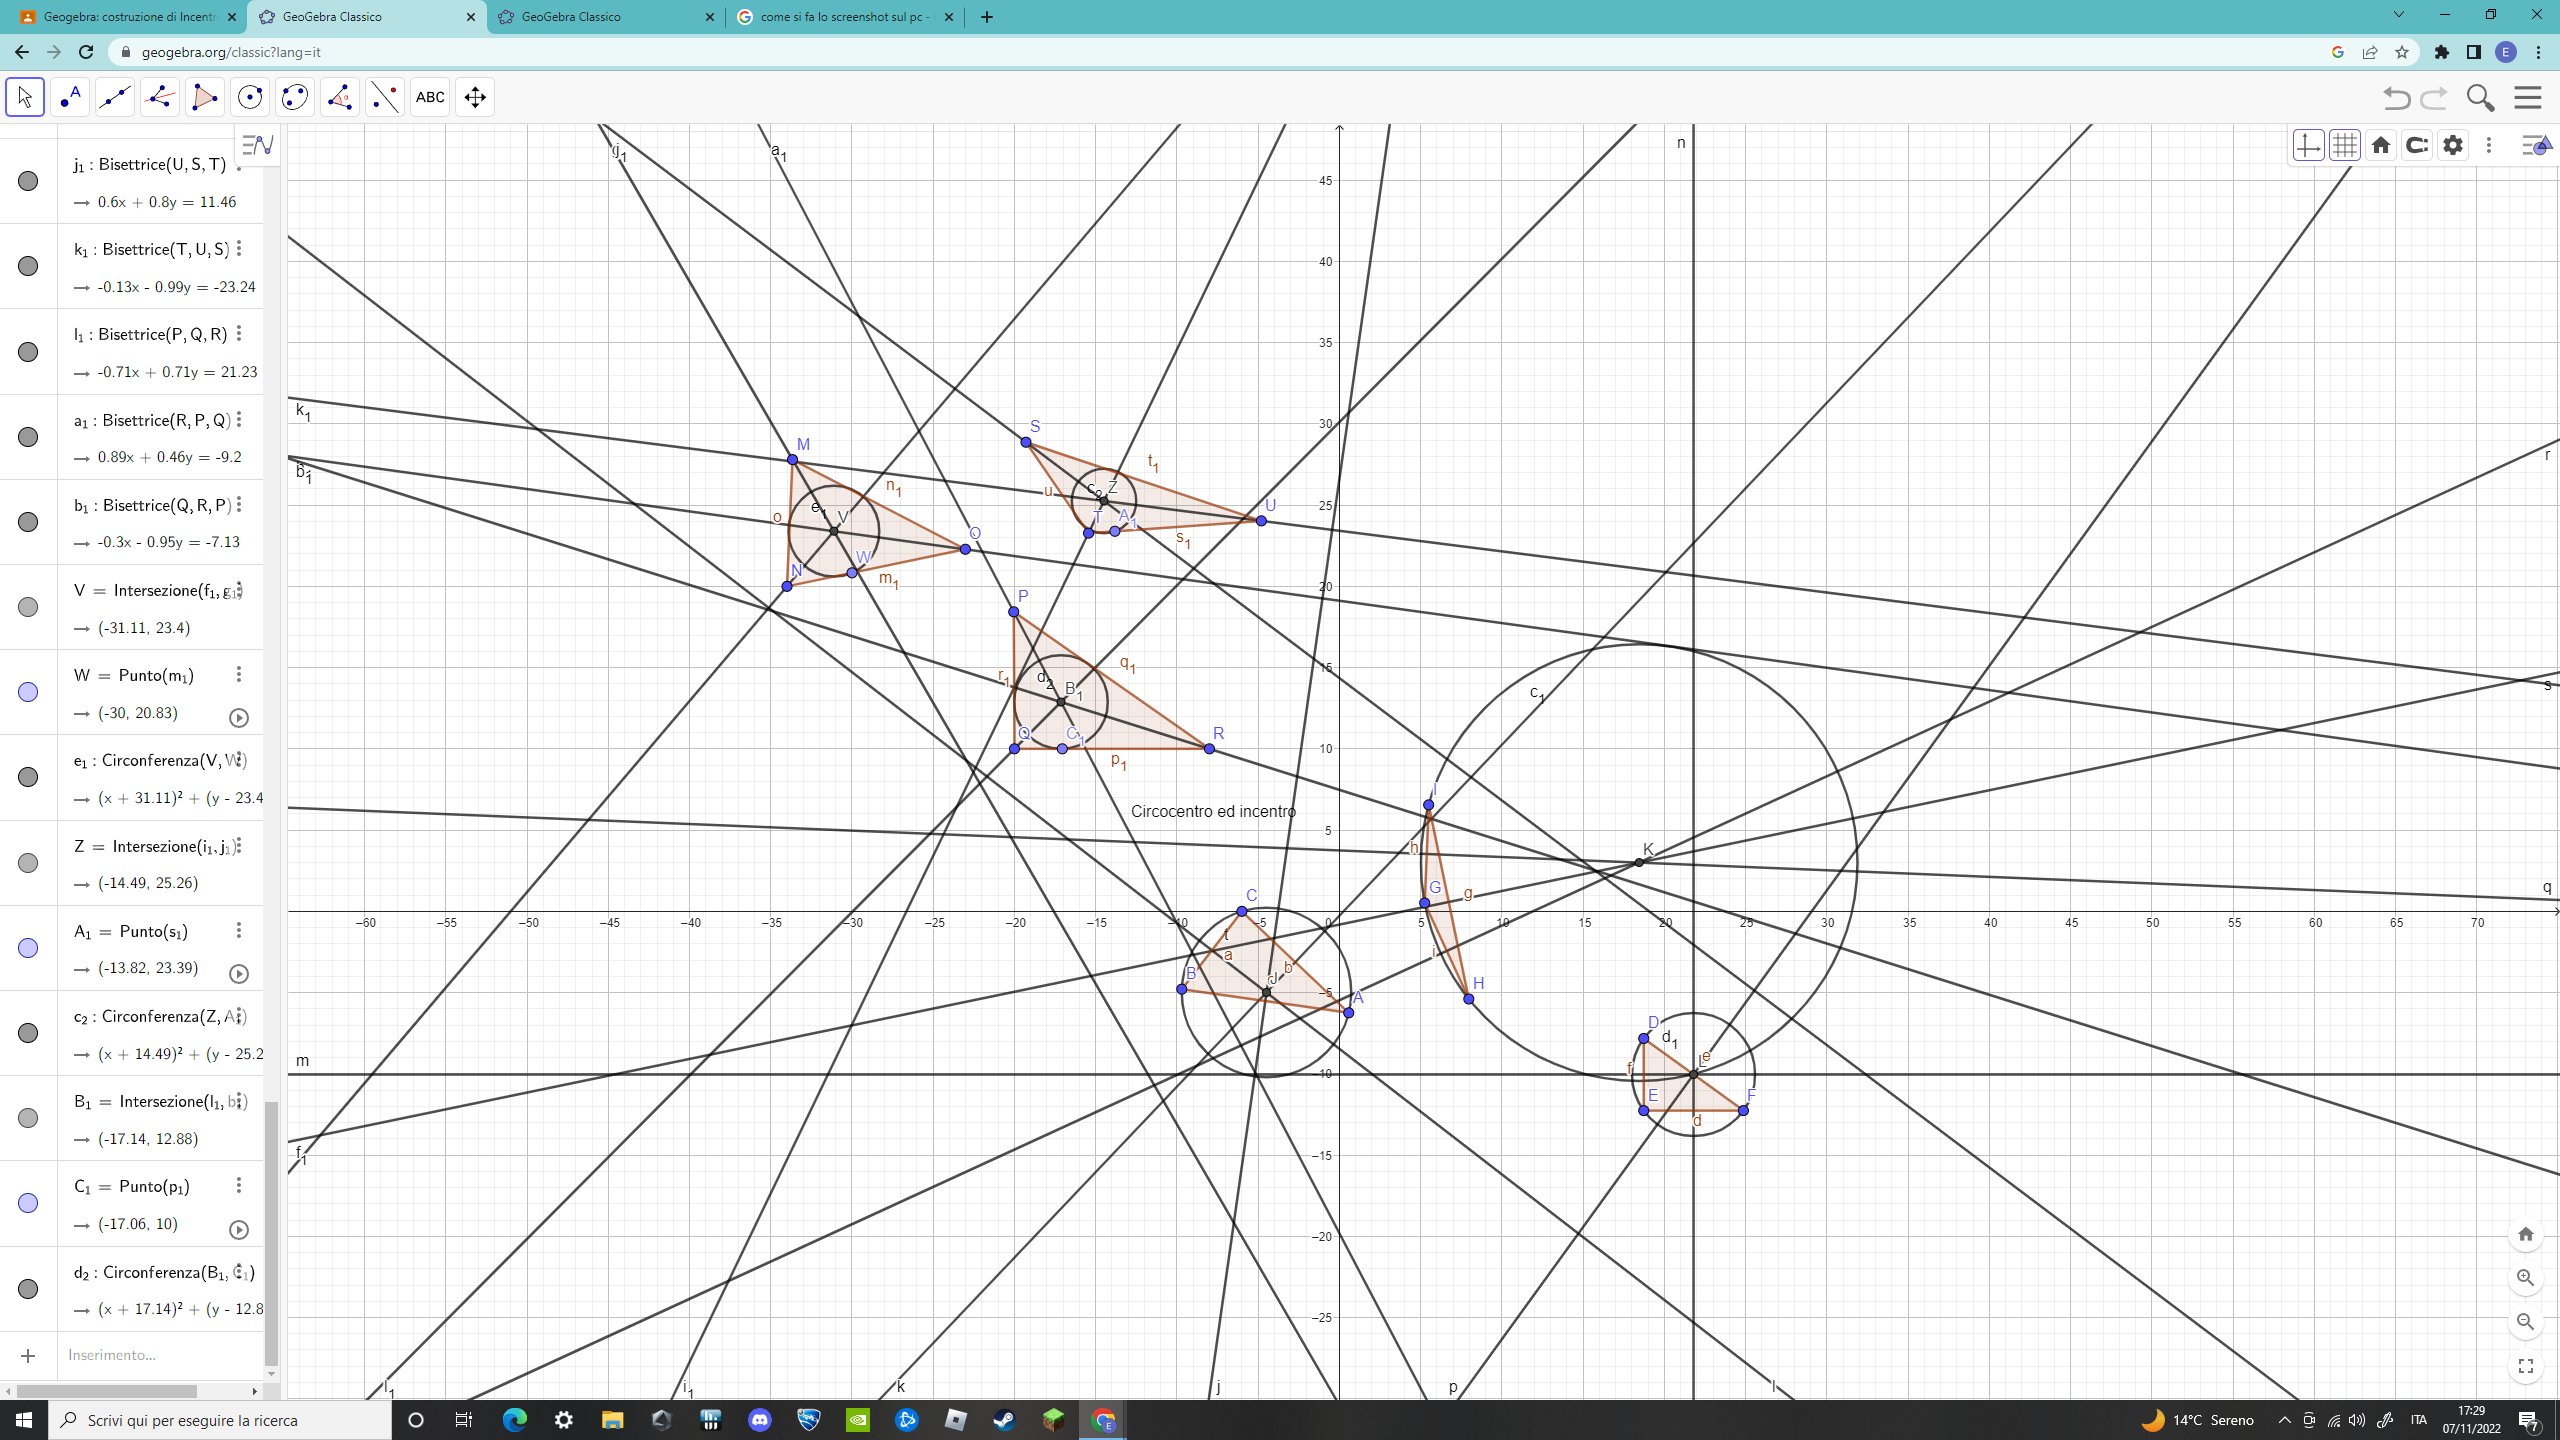This screenshot has width=2560, height=1440.
Task: Select the Move Graphics View tool
Action: point(475,97)
